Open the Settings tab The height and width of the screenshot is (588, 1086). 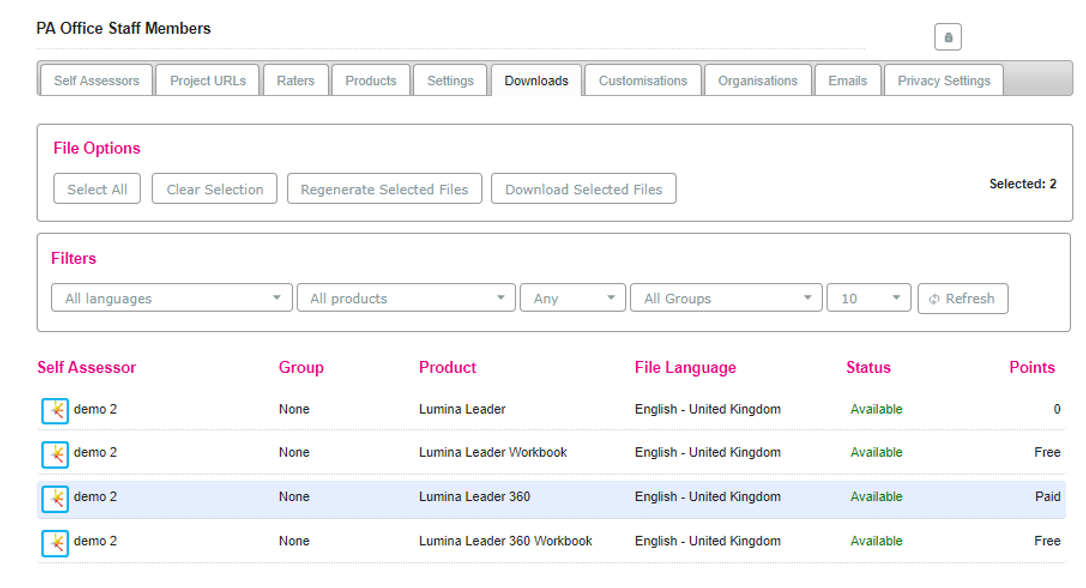450,80
